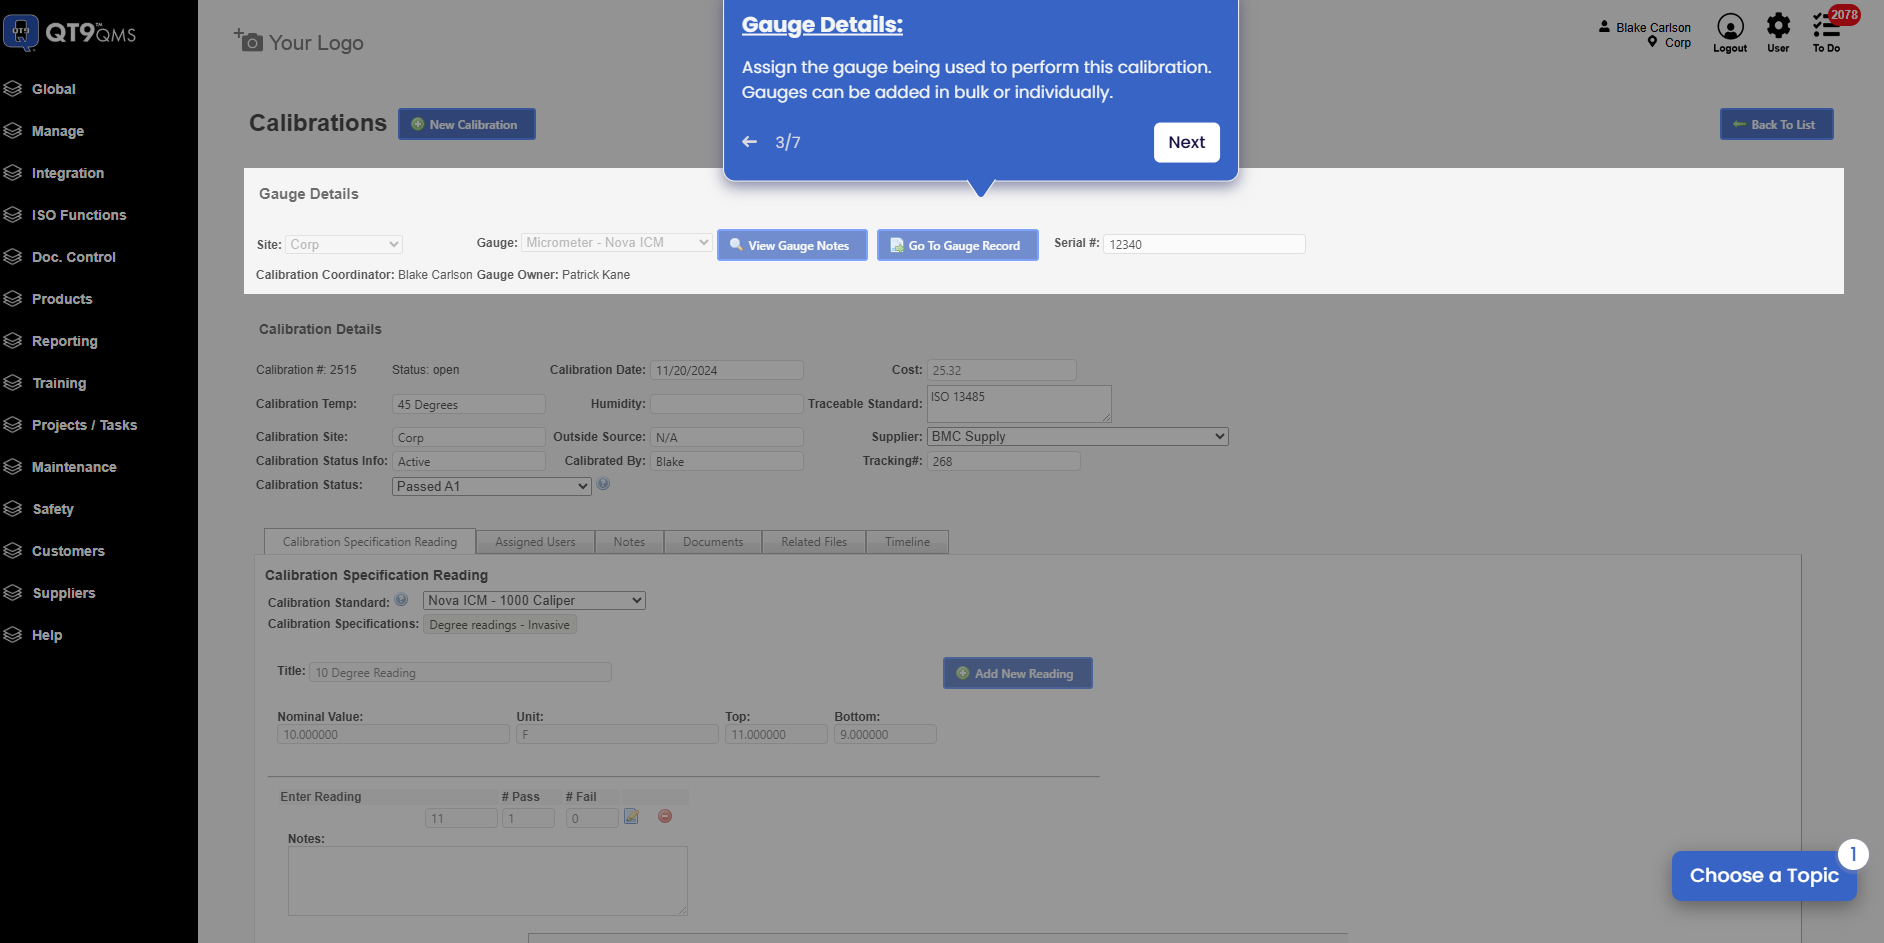1884x943 pixels.
Task: Open the Nova ICM - 1000 Caliper standard dropdown
Action: (533, 600)
